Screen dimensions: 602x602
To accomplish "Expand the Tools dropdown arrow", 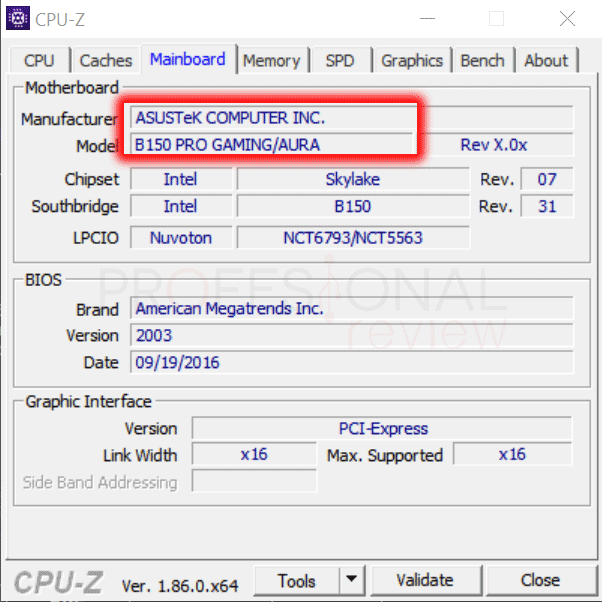I will pyautogui.click(x=352, y=580).
